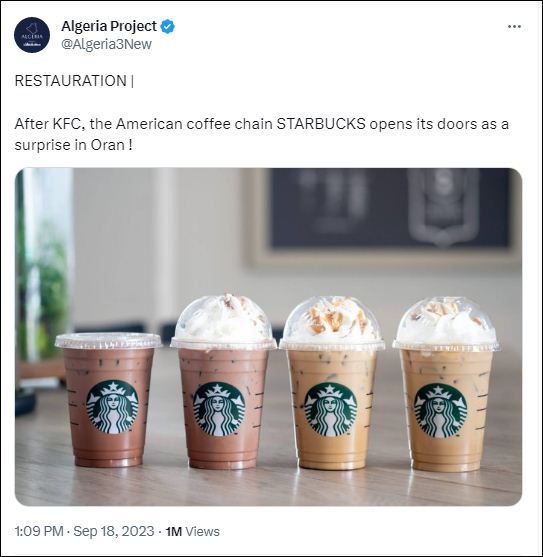The image size is (543, 557).
Task: Click whipped cream dome on second cup
Action: [223, 319]
